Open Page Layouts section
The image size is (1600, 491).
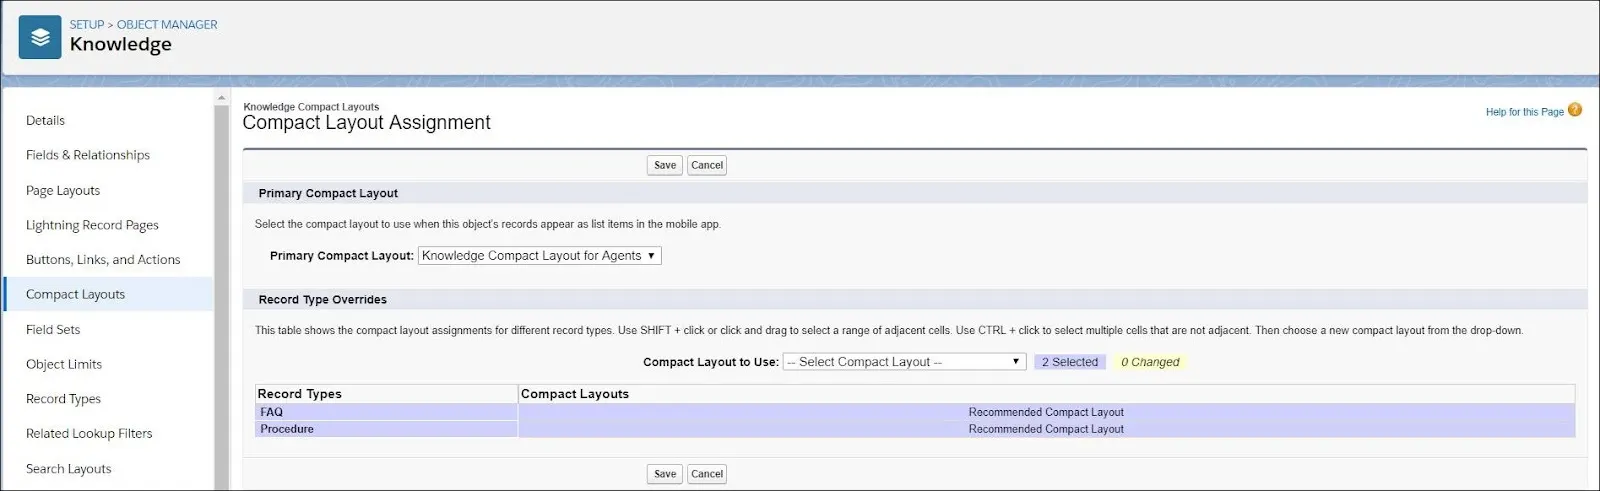tap(63, 190)
